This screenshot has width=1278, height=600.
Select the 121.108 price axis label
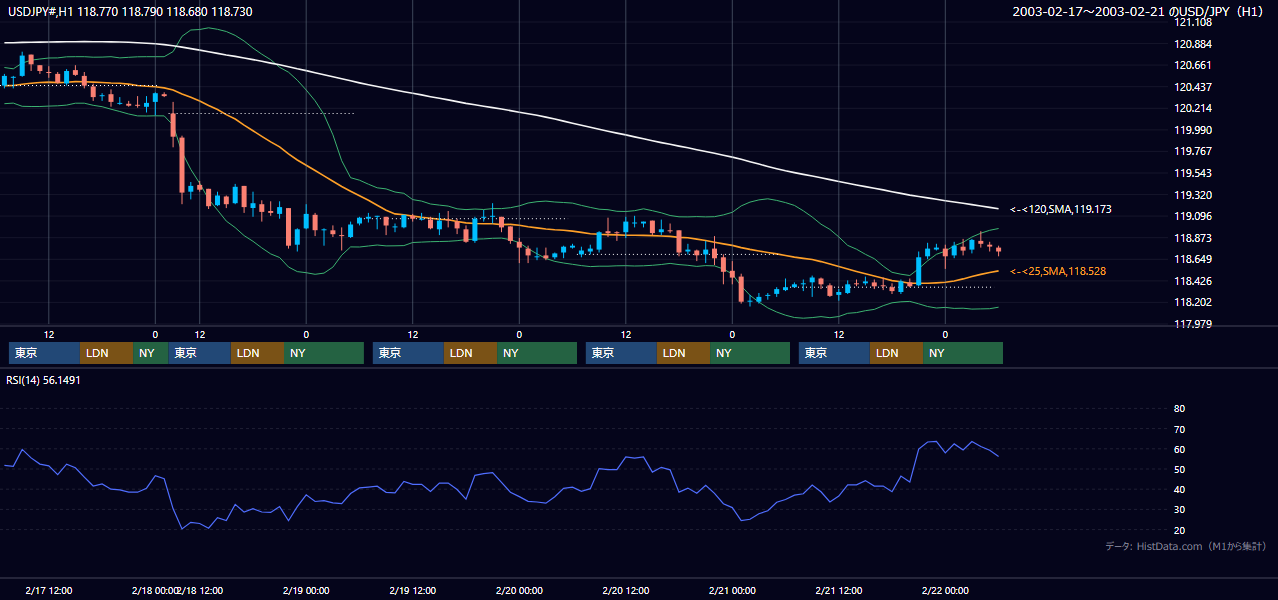pyautogui.click(x=1194, y=22)
